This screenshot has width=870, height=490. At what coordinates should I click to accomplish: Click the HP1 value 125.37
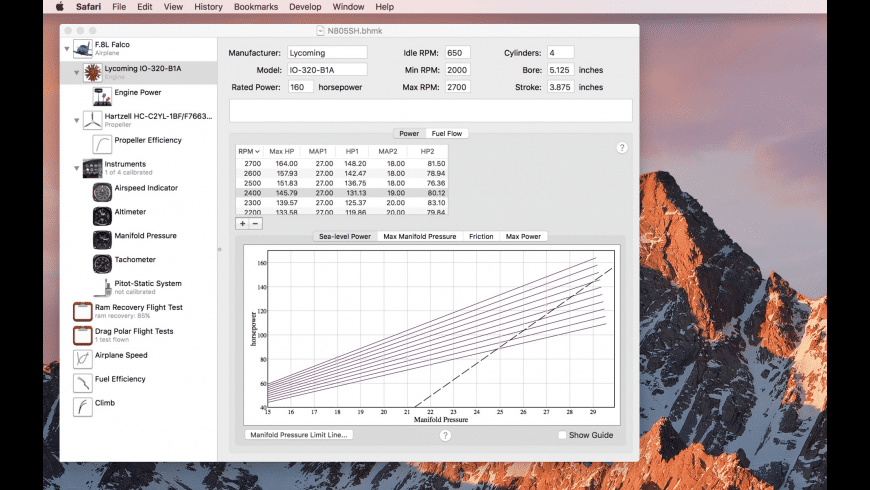point(355,203)
